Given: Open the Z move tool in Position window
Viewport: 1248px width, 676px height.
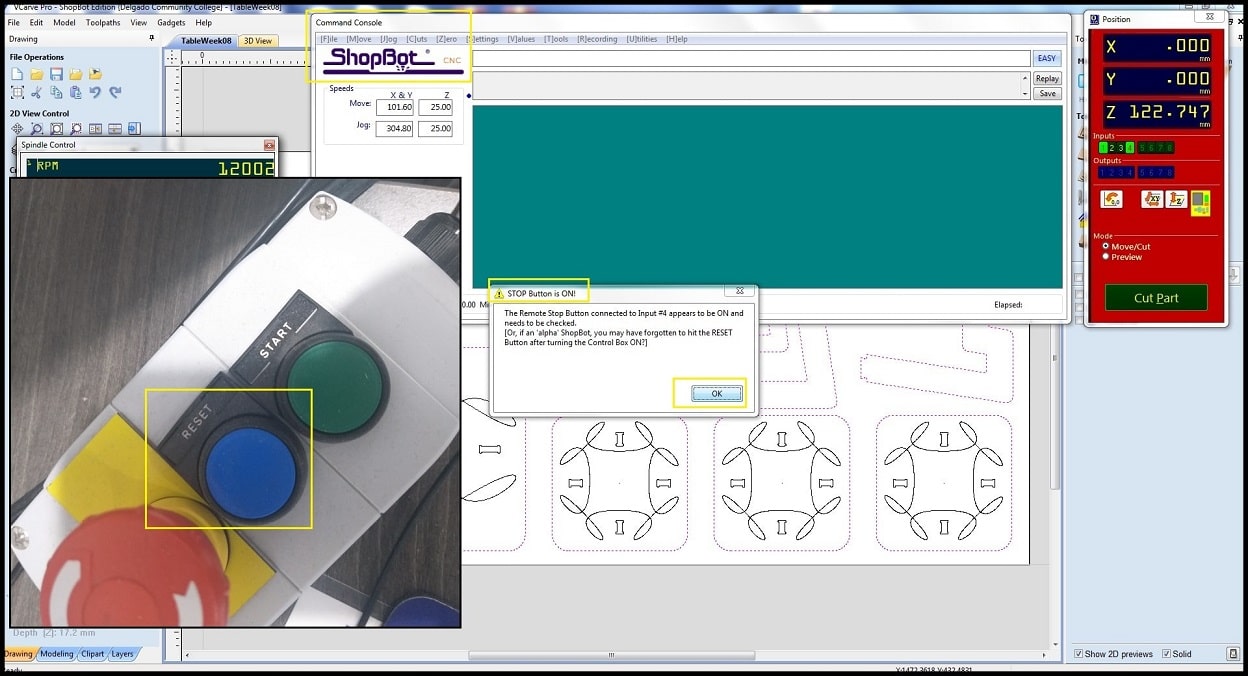Looking at the screenshot, I should click(1176, 199).
